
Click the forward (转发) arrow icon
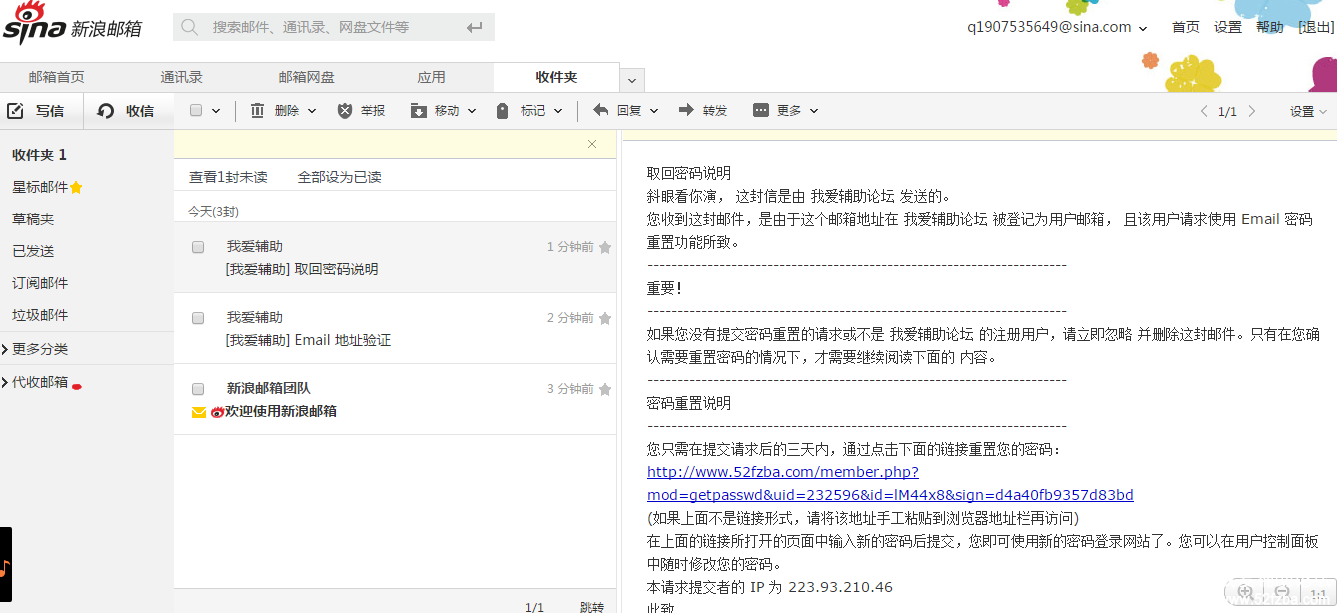(x=686, y=110)
